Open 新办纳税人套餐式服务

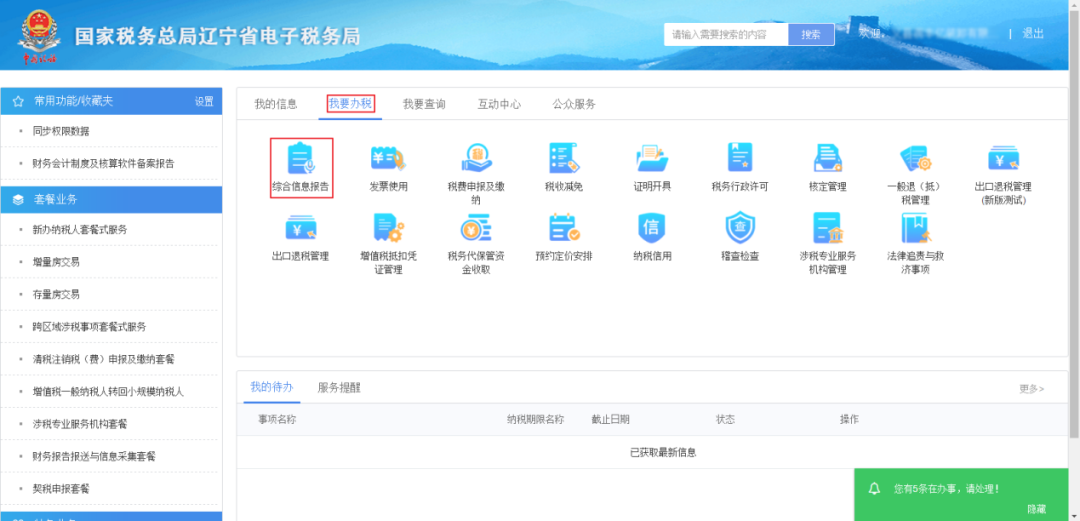pos(79,229)
